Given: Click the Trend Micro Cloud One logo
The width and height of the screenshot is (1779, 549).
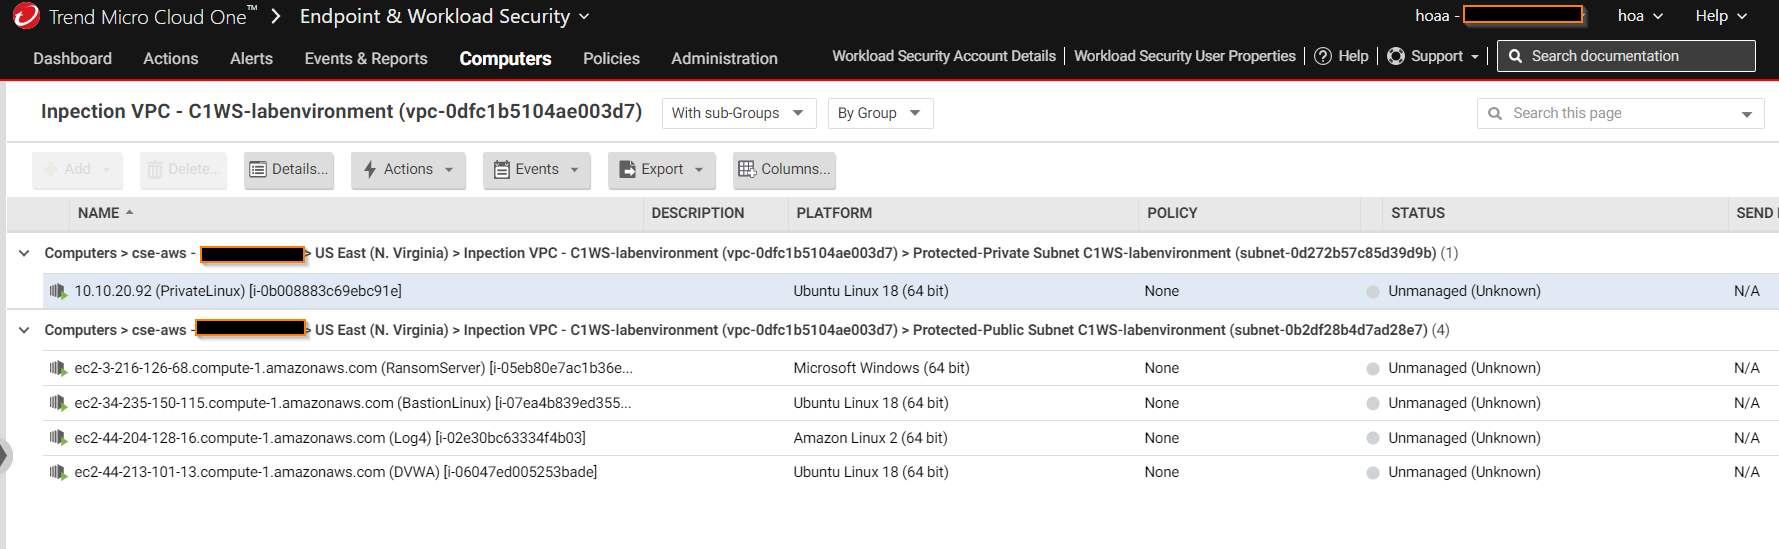Looking at the screenshot, I should click(27, 15).
